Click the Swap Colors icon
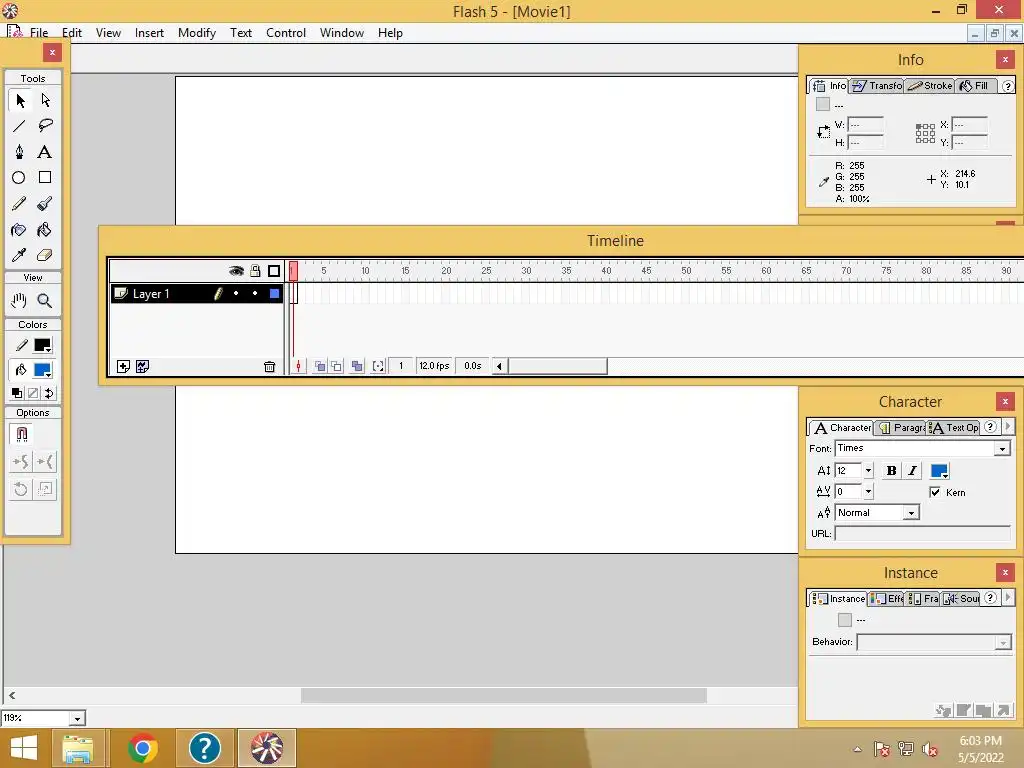 pos(49,393)
